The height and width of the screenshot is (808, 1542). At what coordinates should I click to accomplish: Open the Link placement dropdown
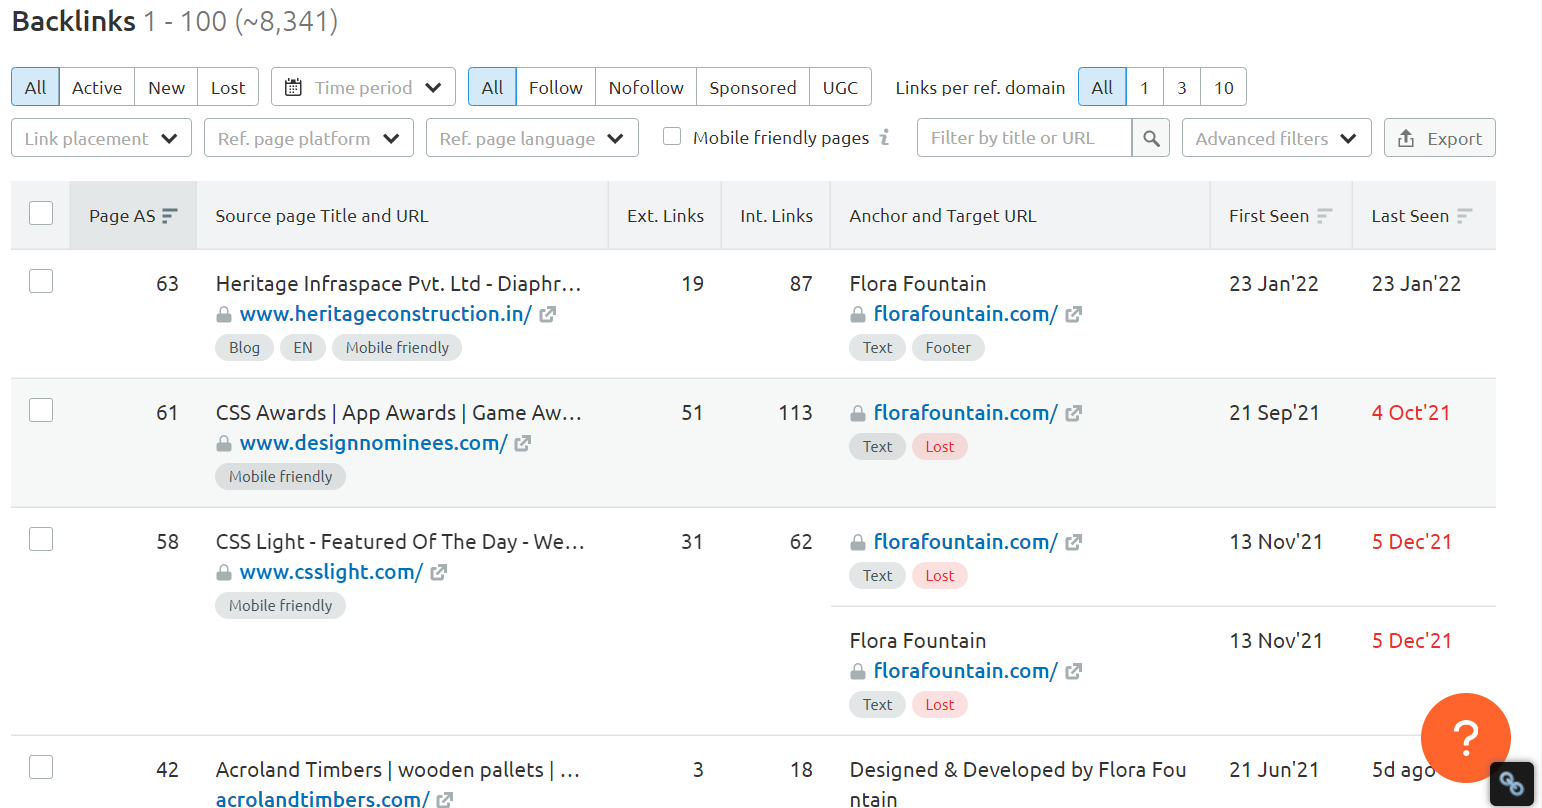click(101, 138)
